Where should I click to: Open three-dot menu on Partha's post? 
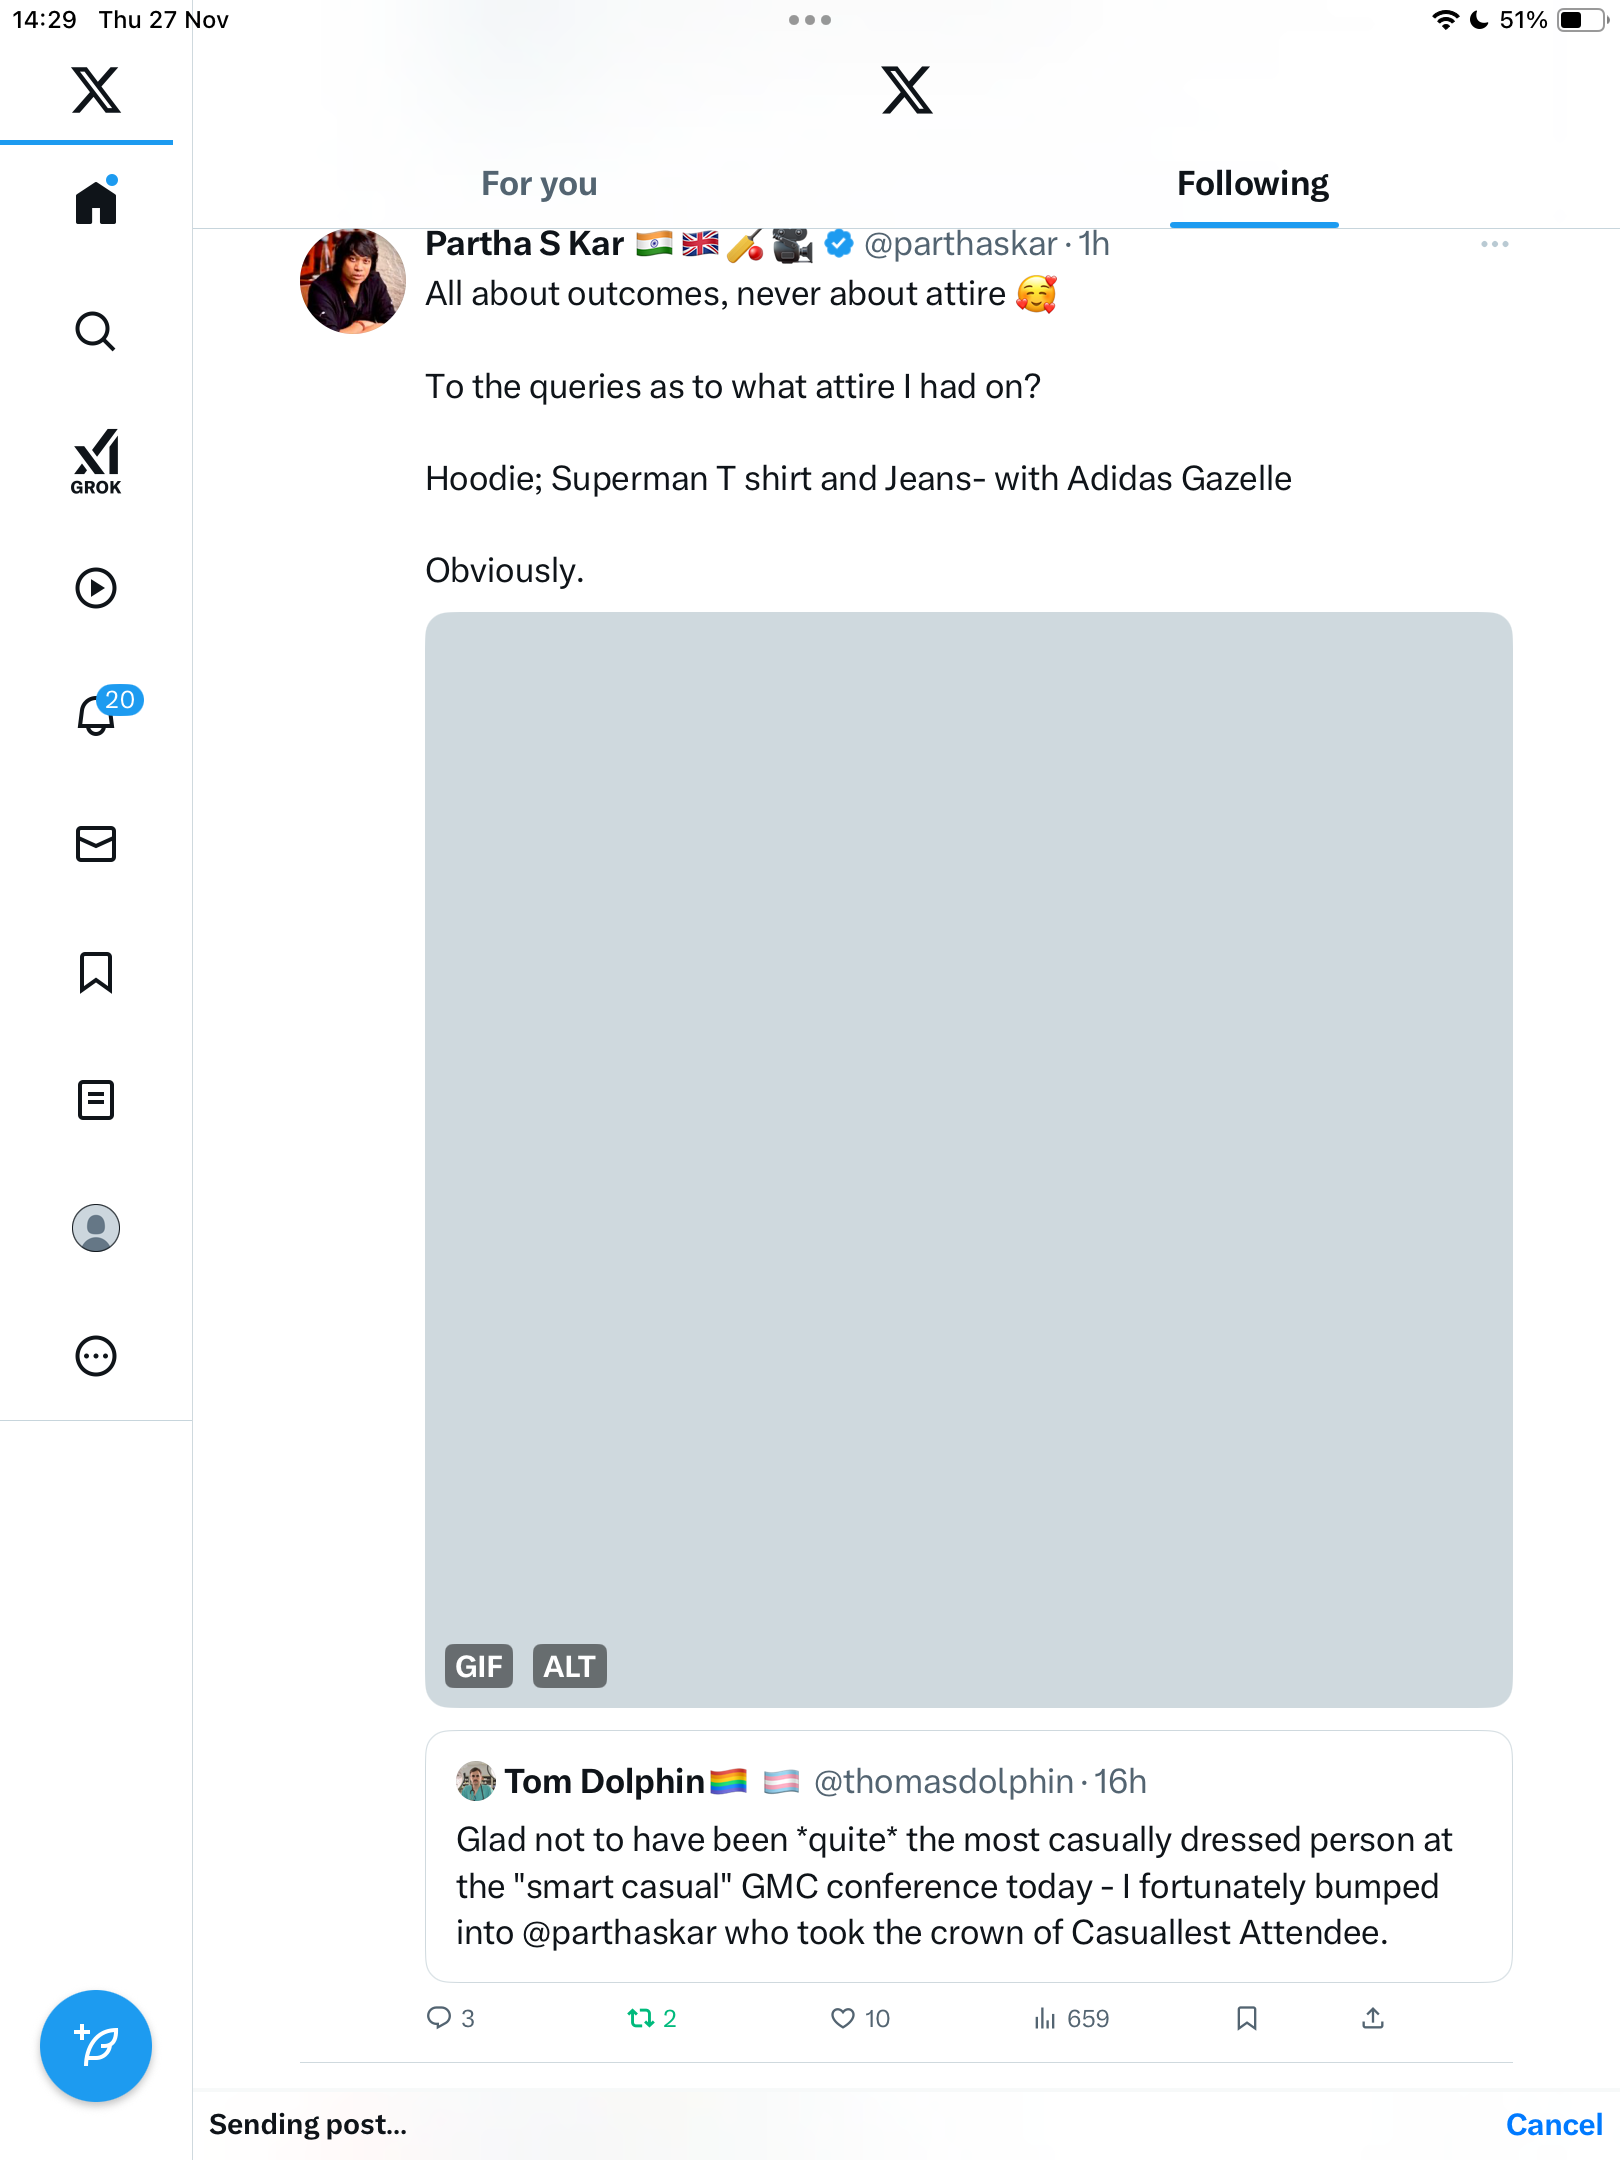1494,244
